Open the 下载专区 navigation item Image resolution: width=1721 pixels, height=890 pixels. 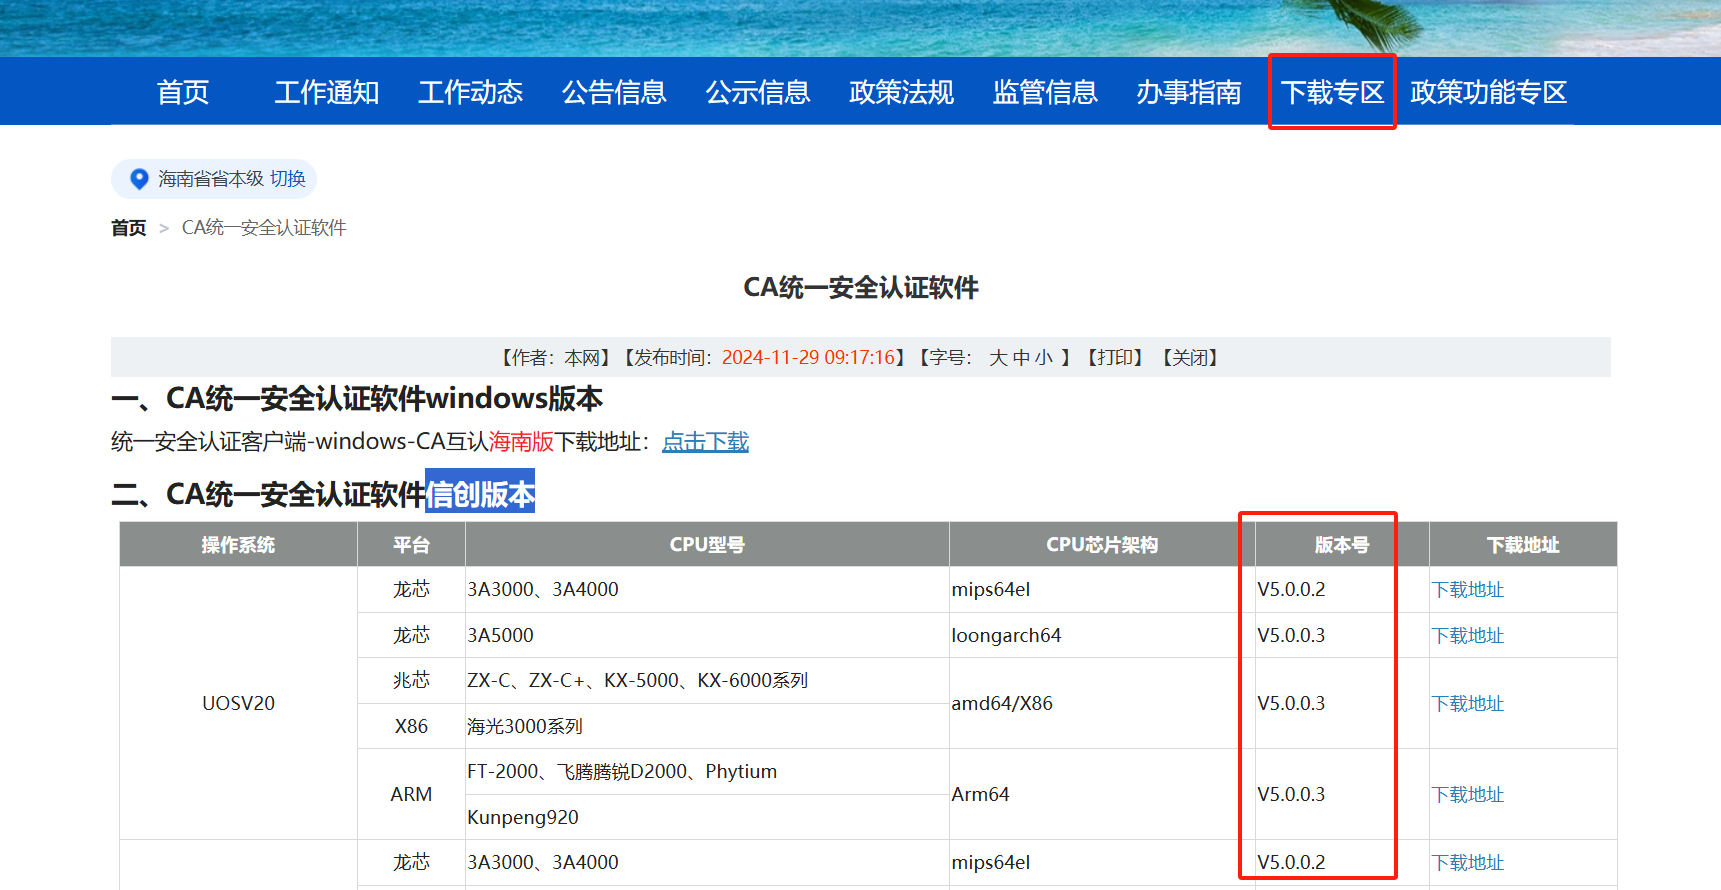tap(1332, 92)
